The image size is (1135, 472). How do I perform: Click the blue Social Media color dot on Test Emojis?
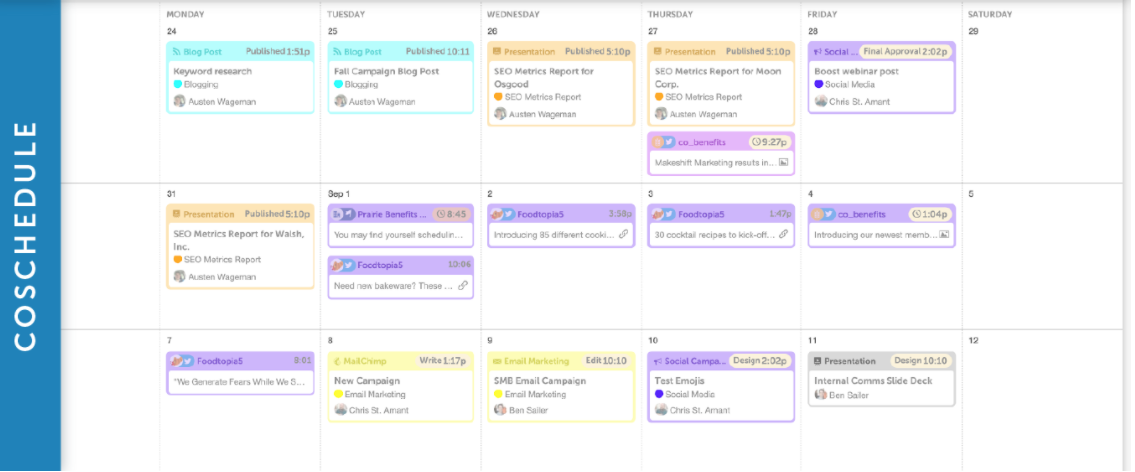[x=659, y=394]
